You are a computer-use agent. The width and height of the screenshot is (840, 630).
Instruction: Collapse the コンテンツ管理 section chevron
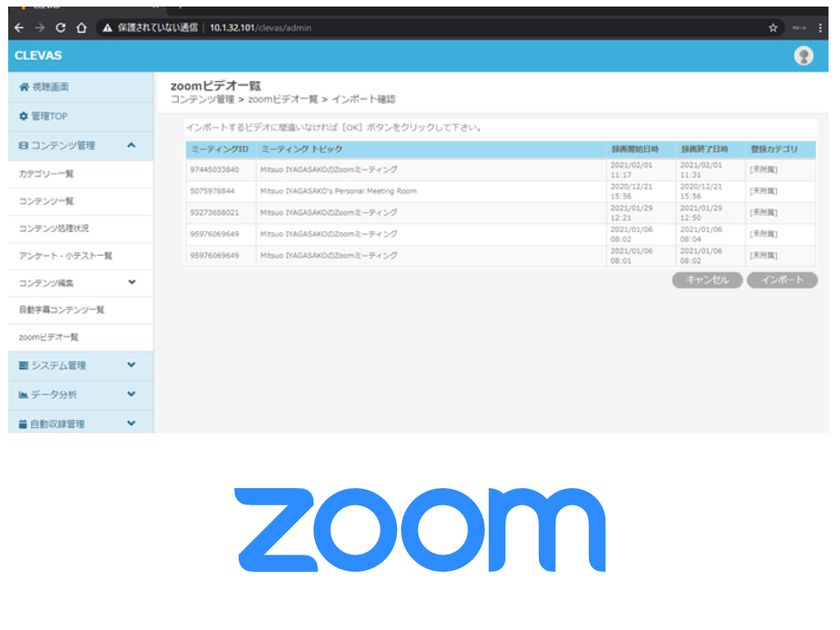tap(131, 145)
